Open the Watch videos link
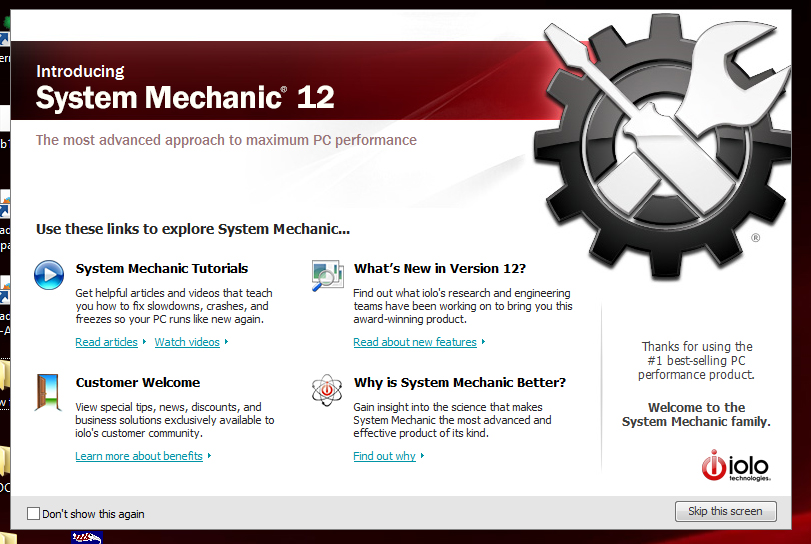The image size is (811, 544). click(x=187, y=342)
